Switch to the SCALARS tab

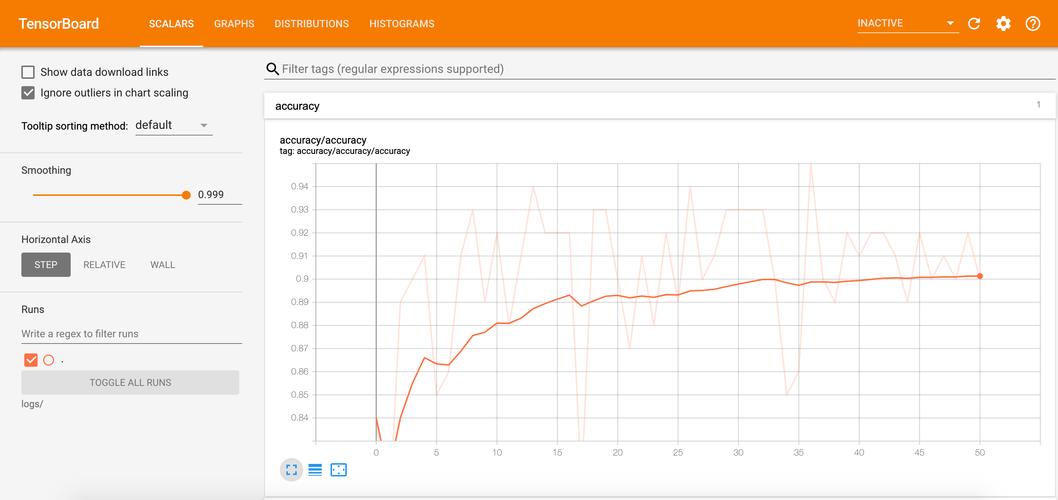tap(171, 24)
